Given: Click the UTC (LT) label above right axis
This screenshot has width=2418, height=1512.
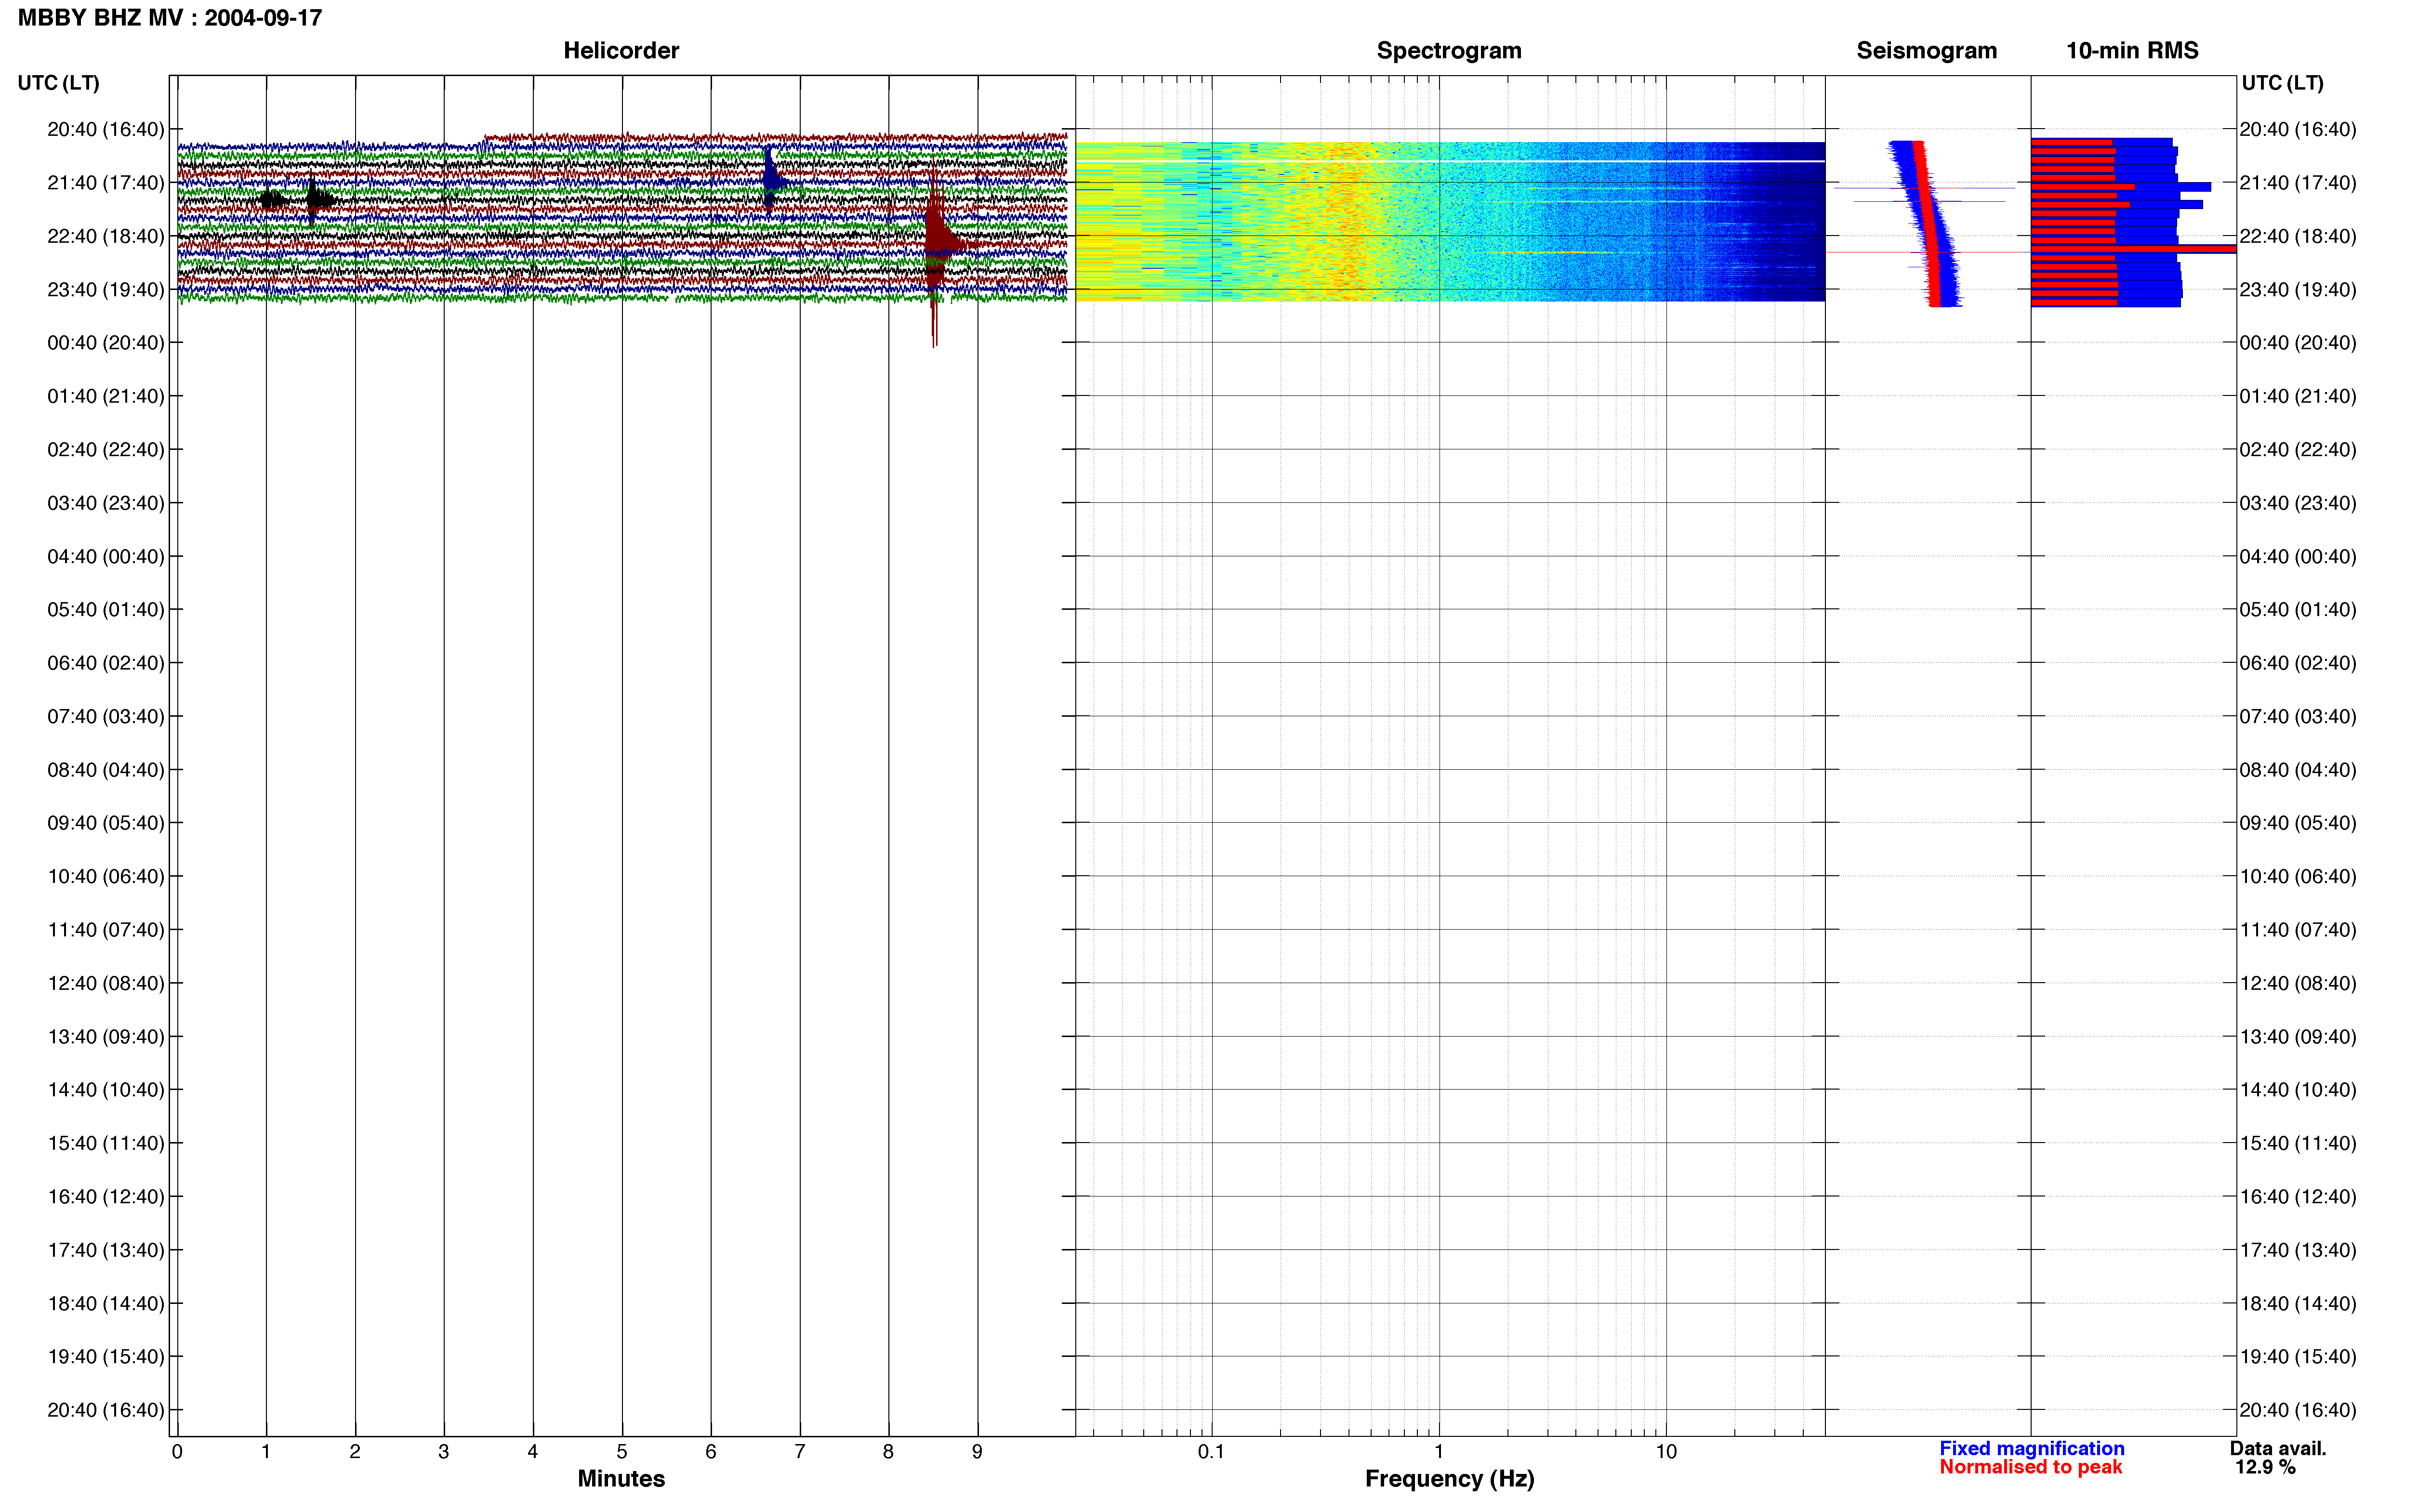Looking at the screenshot, I should pos(2282,83).
